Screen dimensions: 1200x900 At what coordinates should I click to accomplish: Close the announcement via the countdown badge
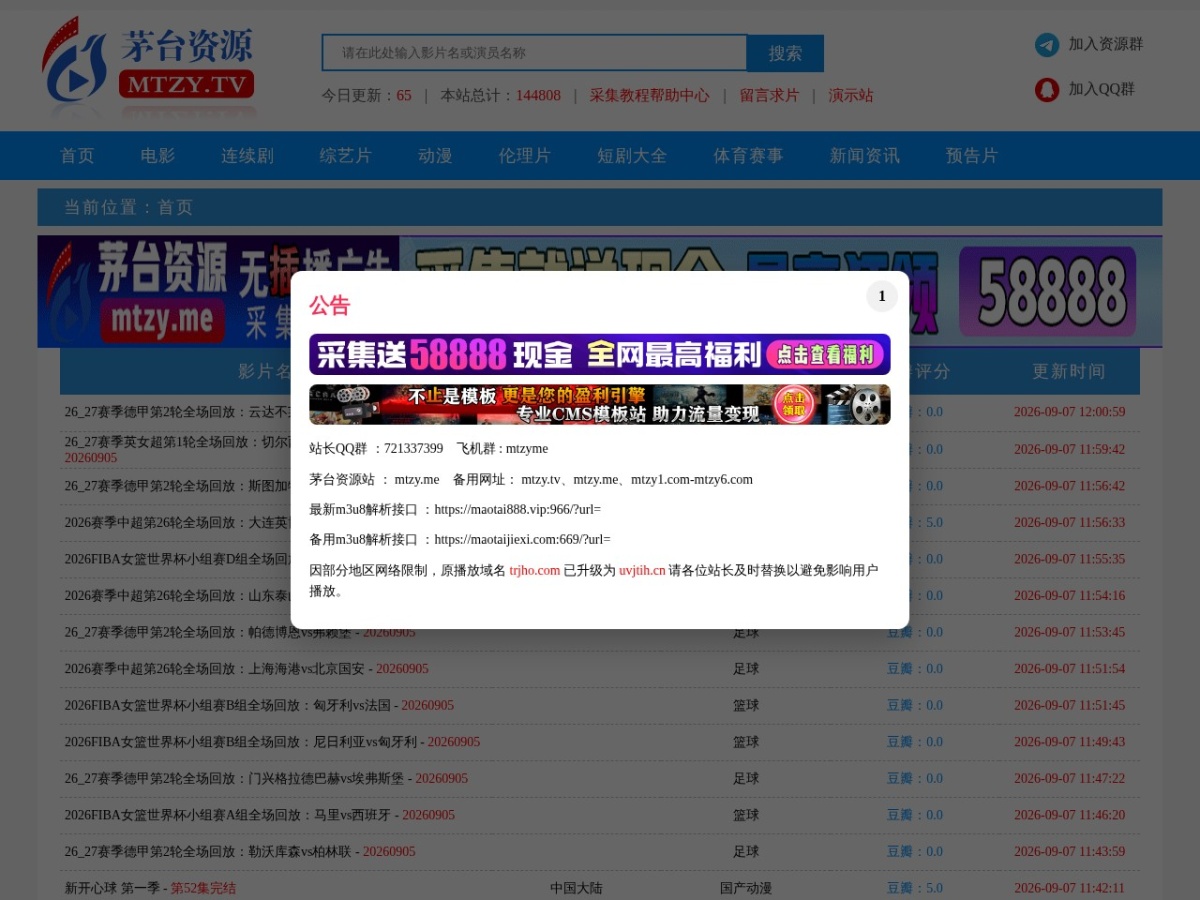(882, 296)
